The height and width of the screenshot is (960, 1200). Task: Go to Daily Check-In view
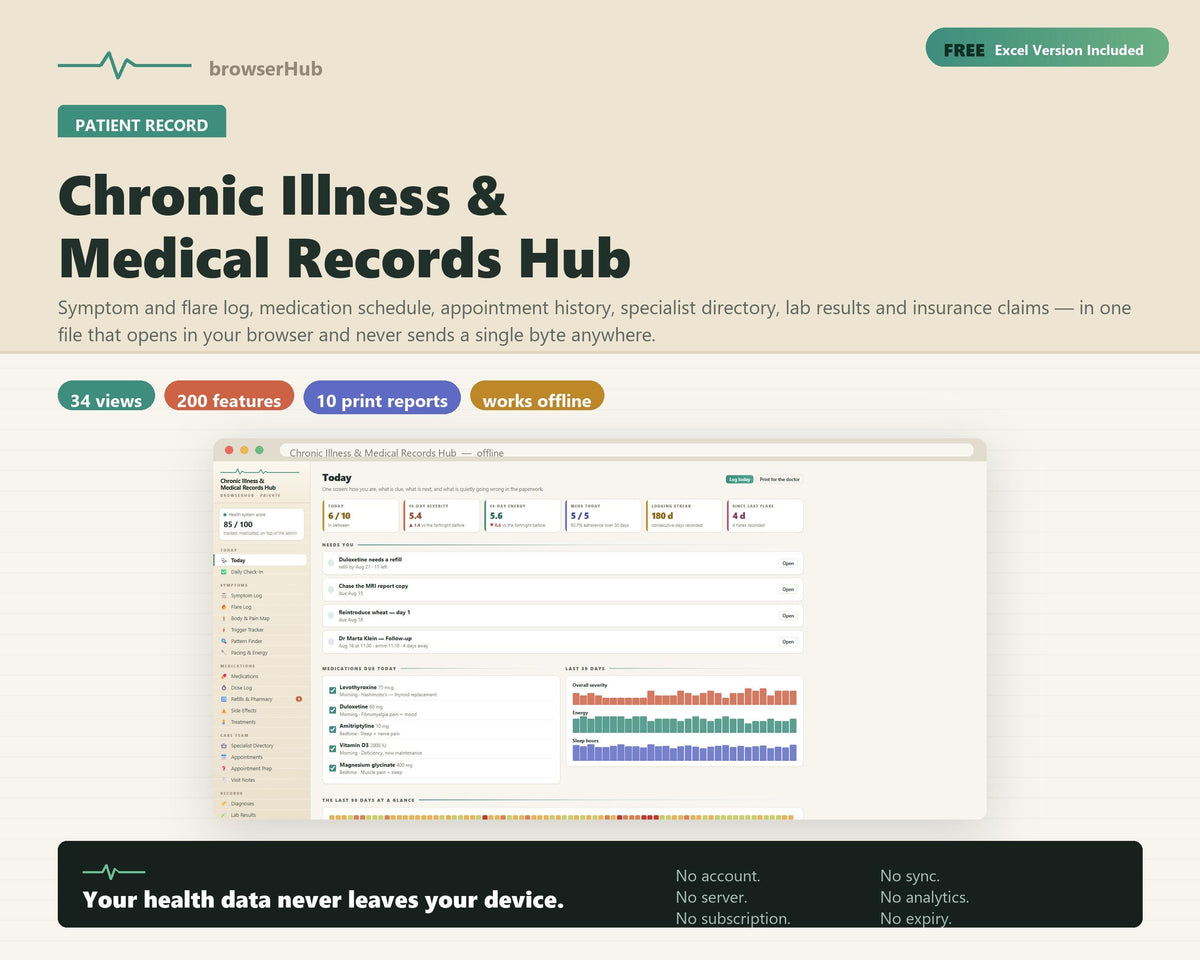tap(262, 572)
